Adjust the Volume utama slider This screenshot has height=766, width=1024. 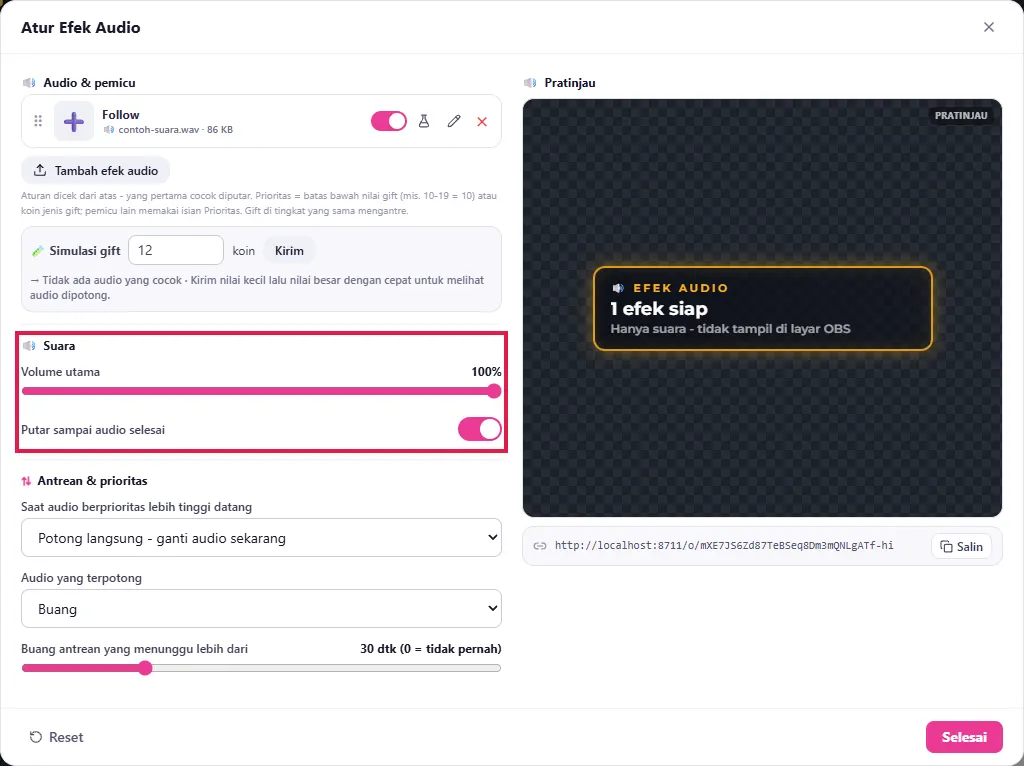[x=261, y=391]
